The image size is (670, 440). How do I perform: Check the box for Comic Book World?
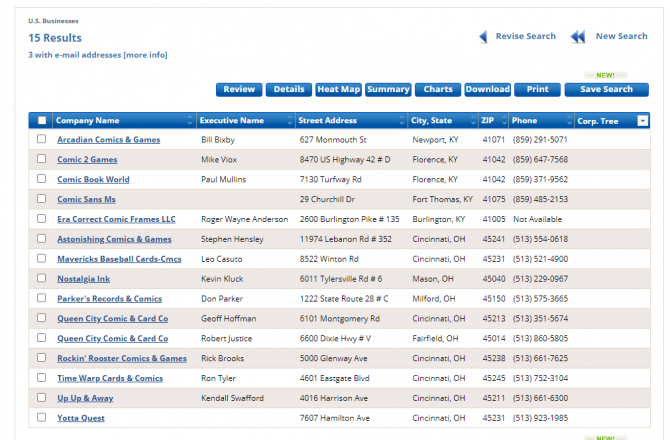pyautogui.click(x=41, y=179)
